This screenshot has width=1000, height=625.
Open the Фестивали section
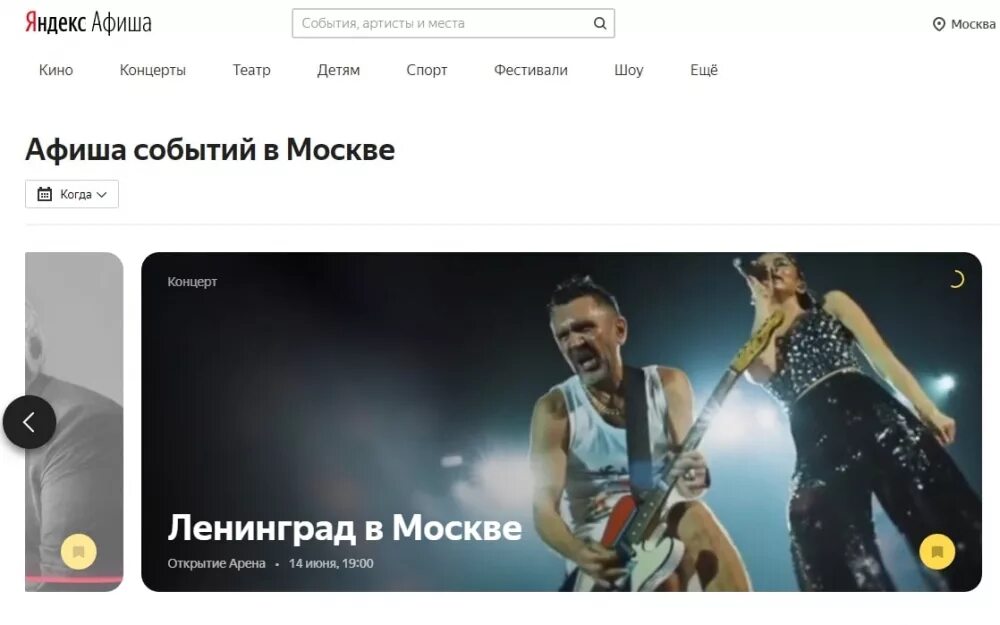531,70
